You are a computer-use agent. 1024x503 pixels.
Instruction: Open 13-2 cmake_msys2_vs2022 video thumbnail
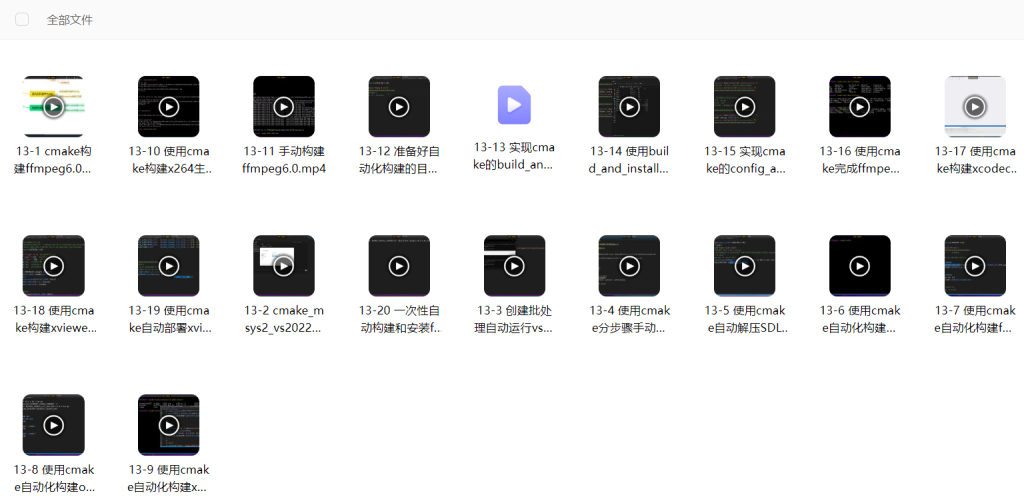click(284, 266)
